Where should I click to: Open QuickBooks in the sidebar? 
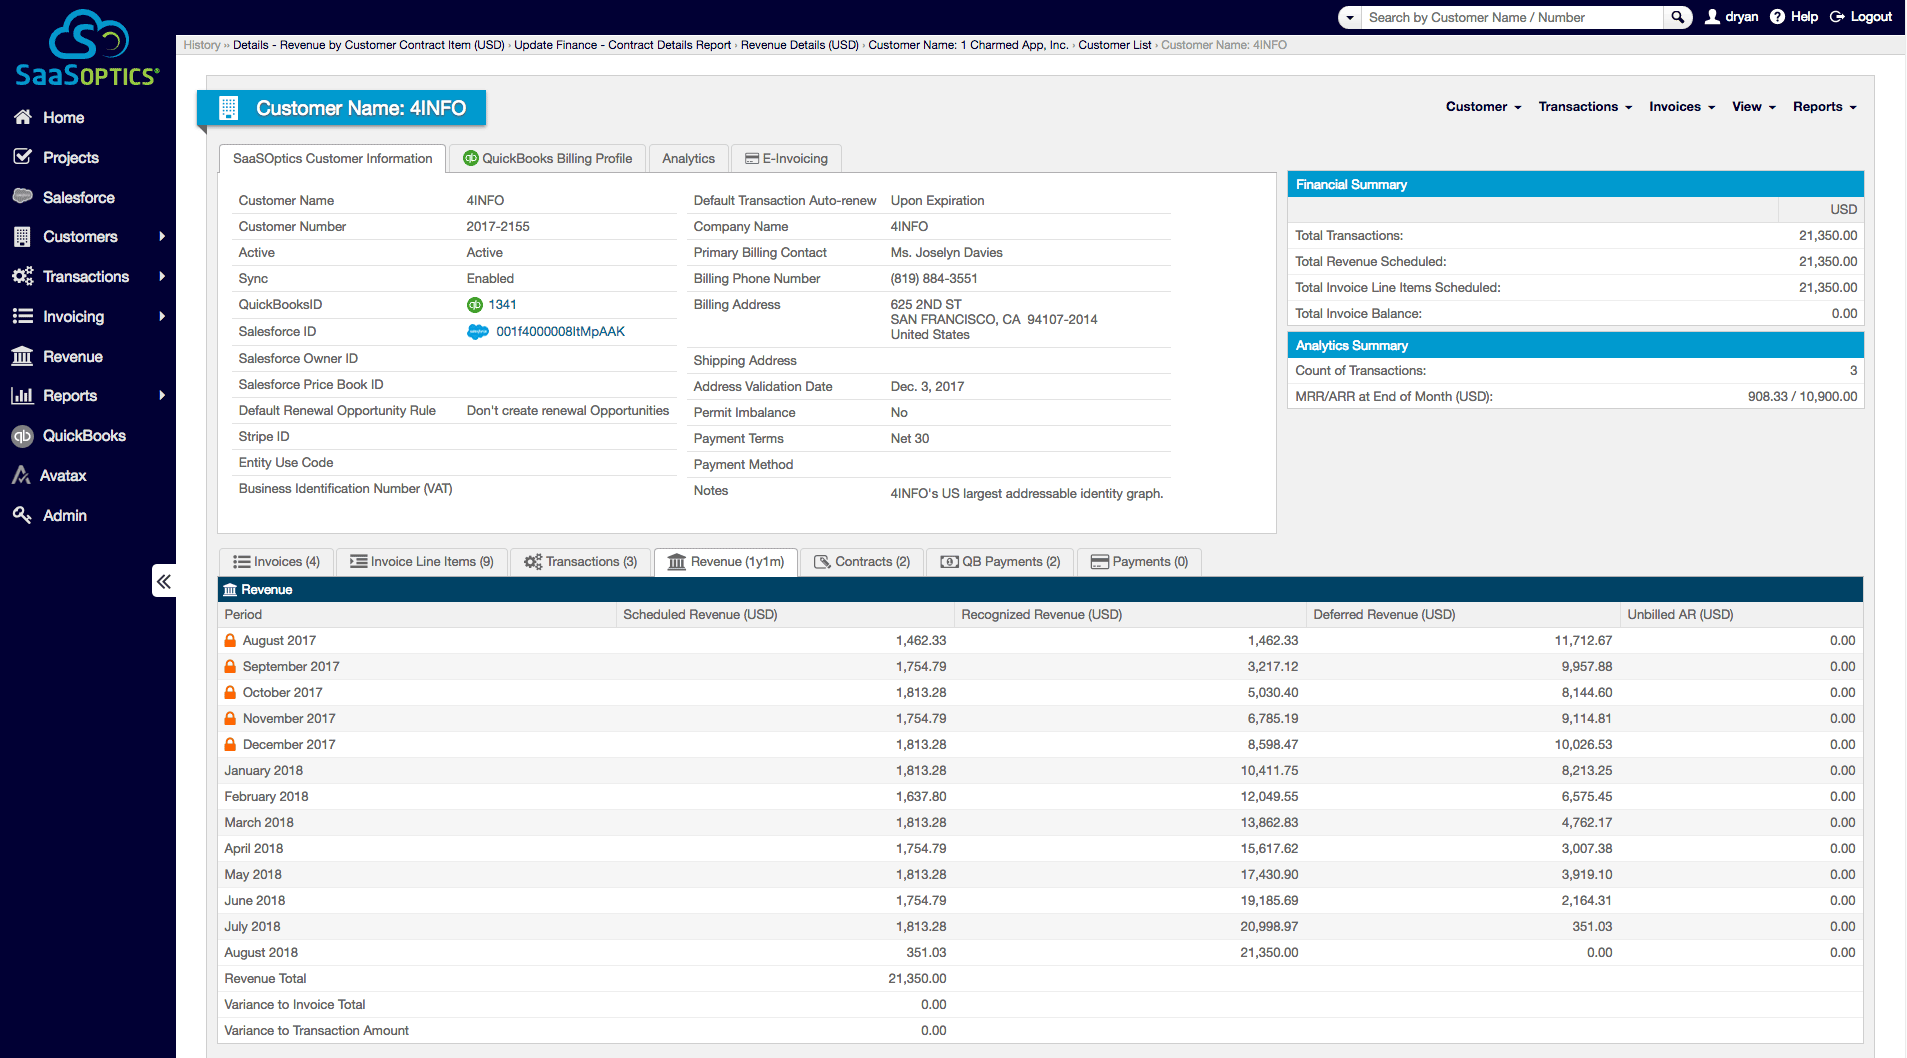click(x=84, y=436)
